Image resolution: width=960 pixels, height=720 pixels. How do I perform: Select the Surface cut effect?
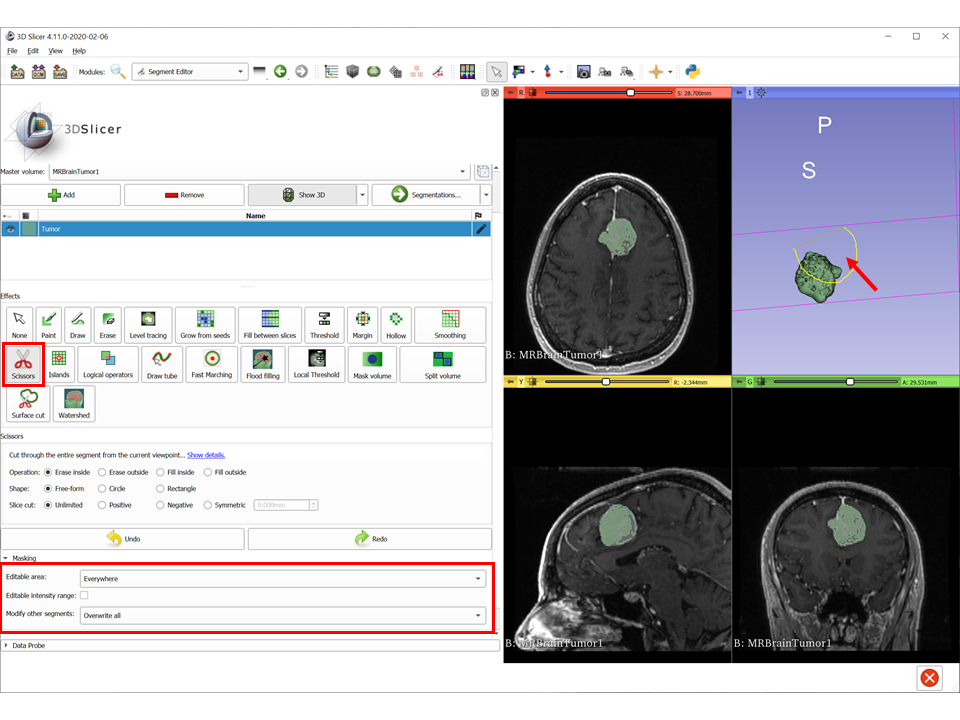(28, 404)
